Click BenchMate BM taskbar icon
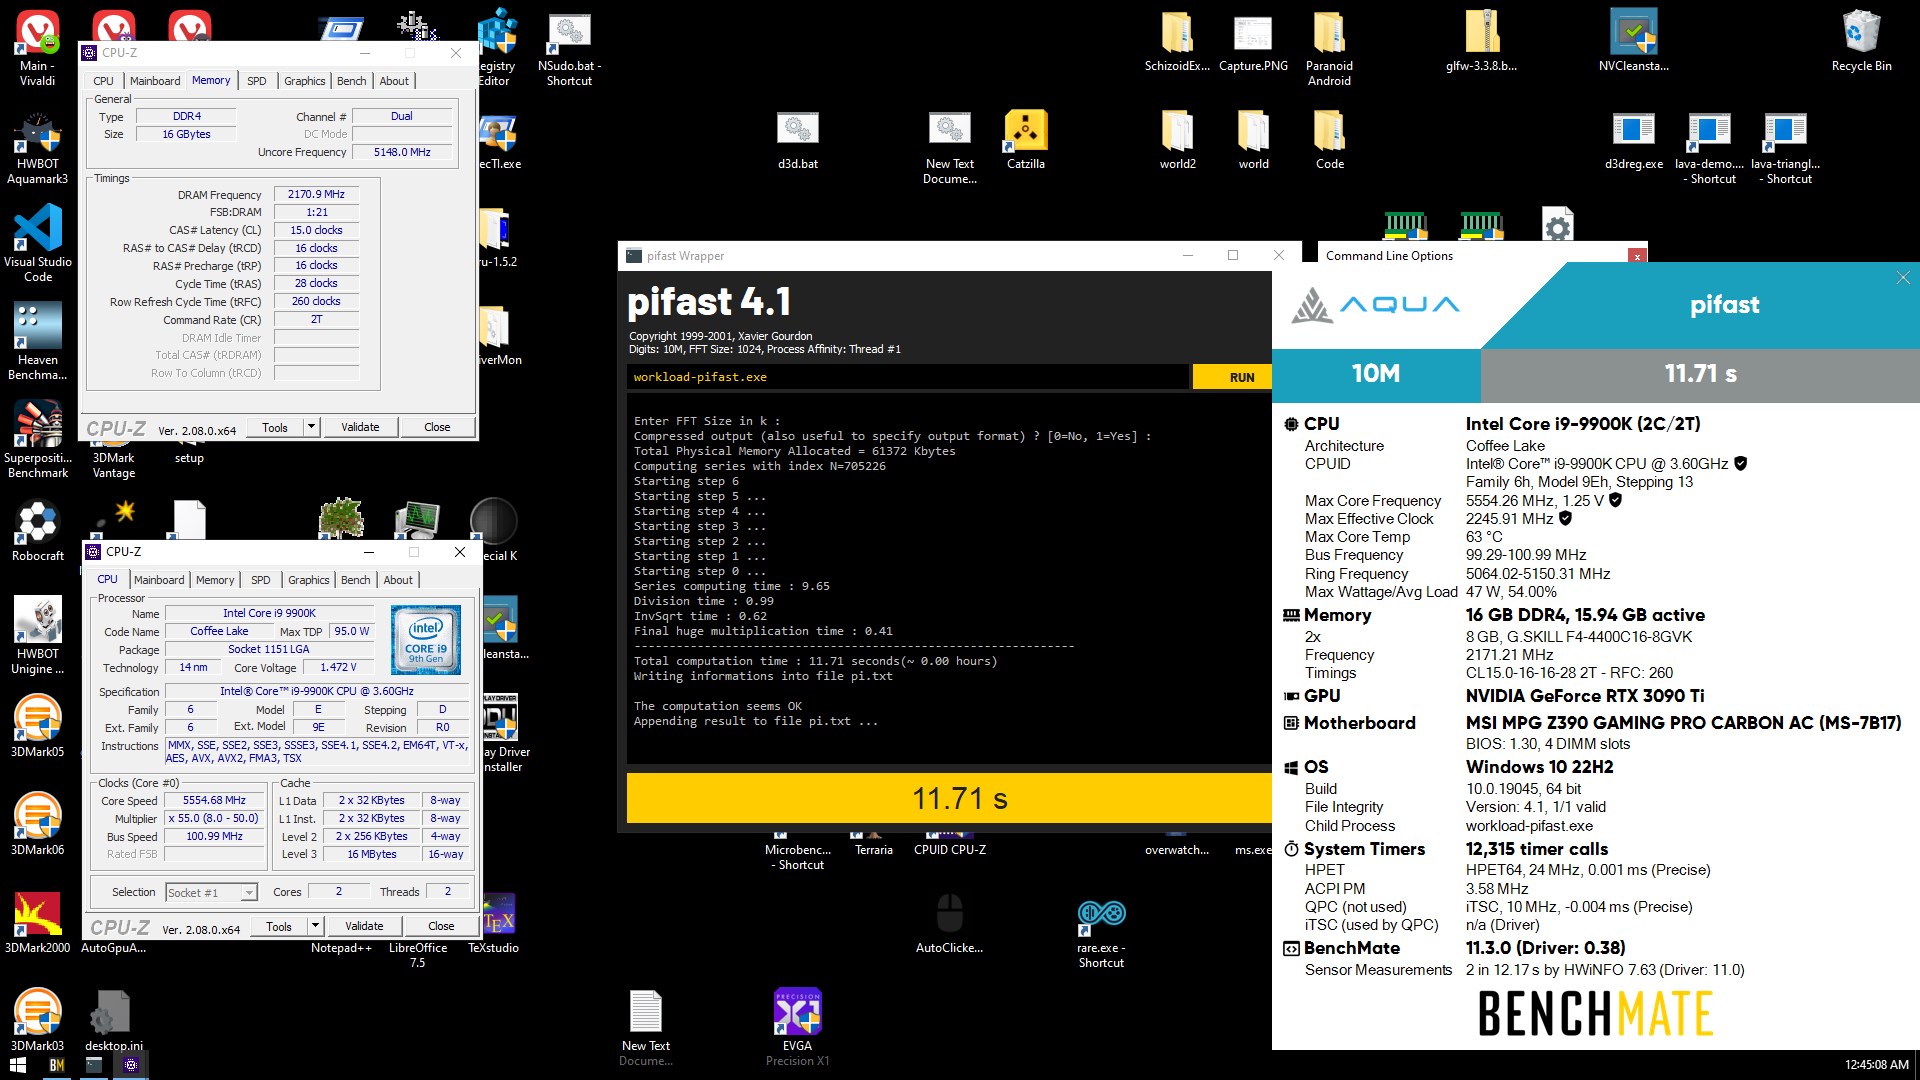Viewport: 1920px width, 1080px height. 57,1065
